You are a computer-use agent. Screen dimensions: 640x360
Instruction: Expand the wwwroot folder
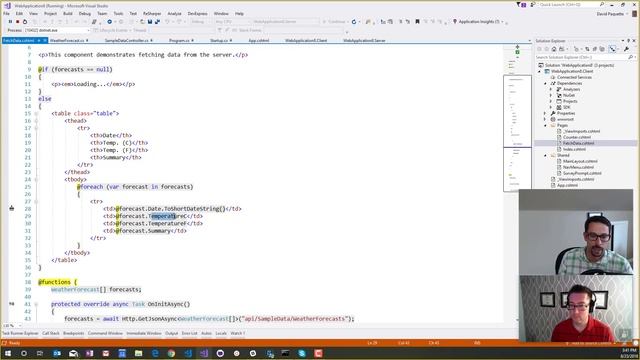[545, 119]
